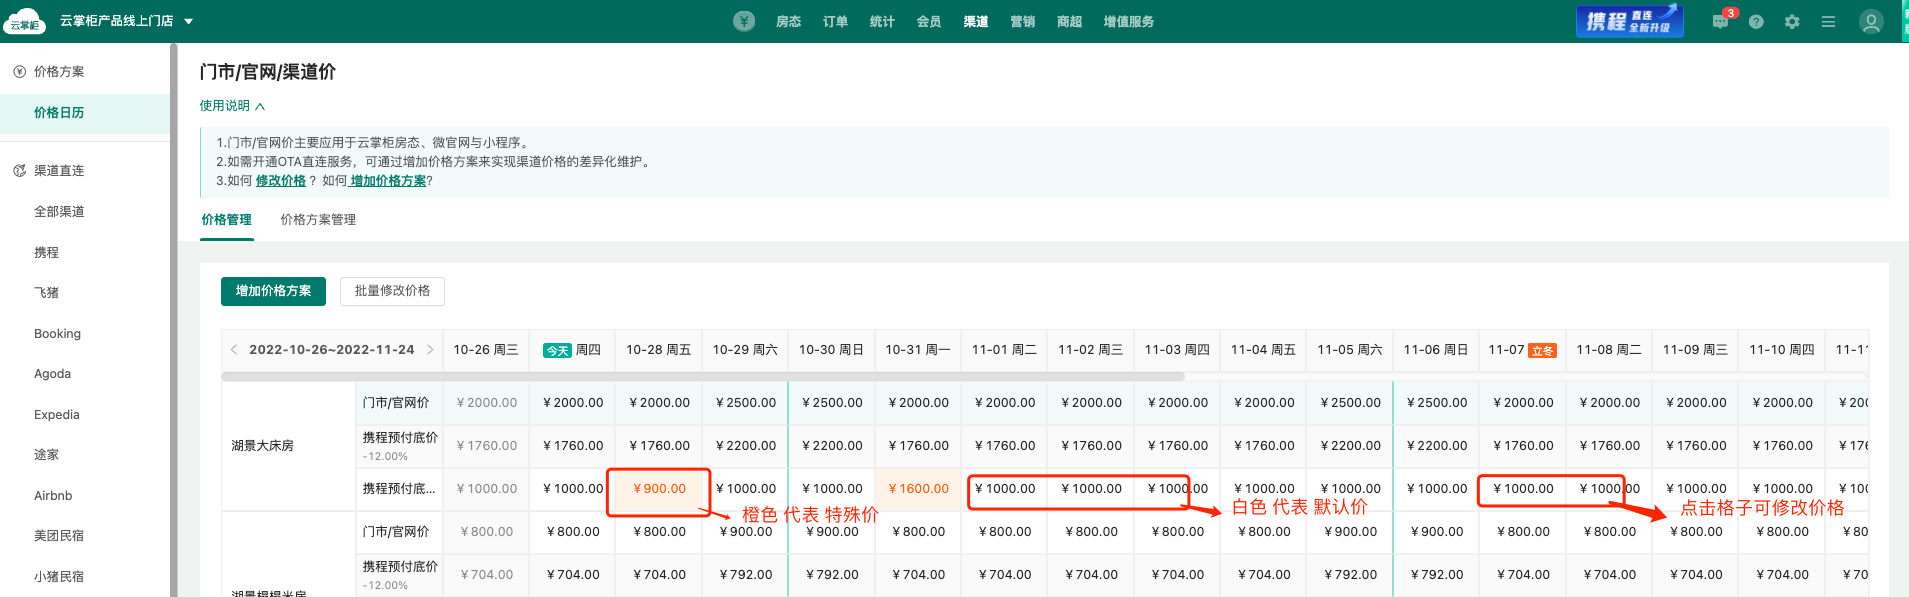Open 全部渠道 in the sidebar
Screen dimensions: 1909x597
(59, 212)
